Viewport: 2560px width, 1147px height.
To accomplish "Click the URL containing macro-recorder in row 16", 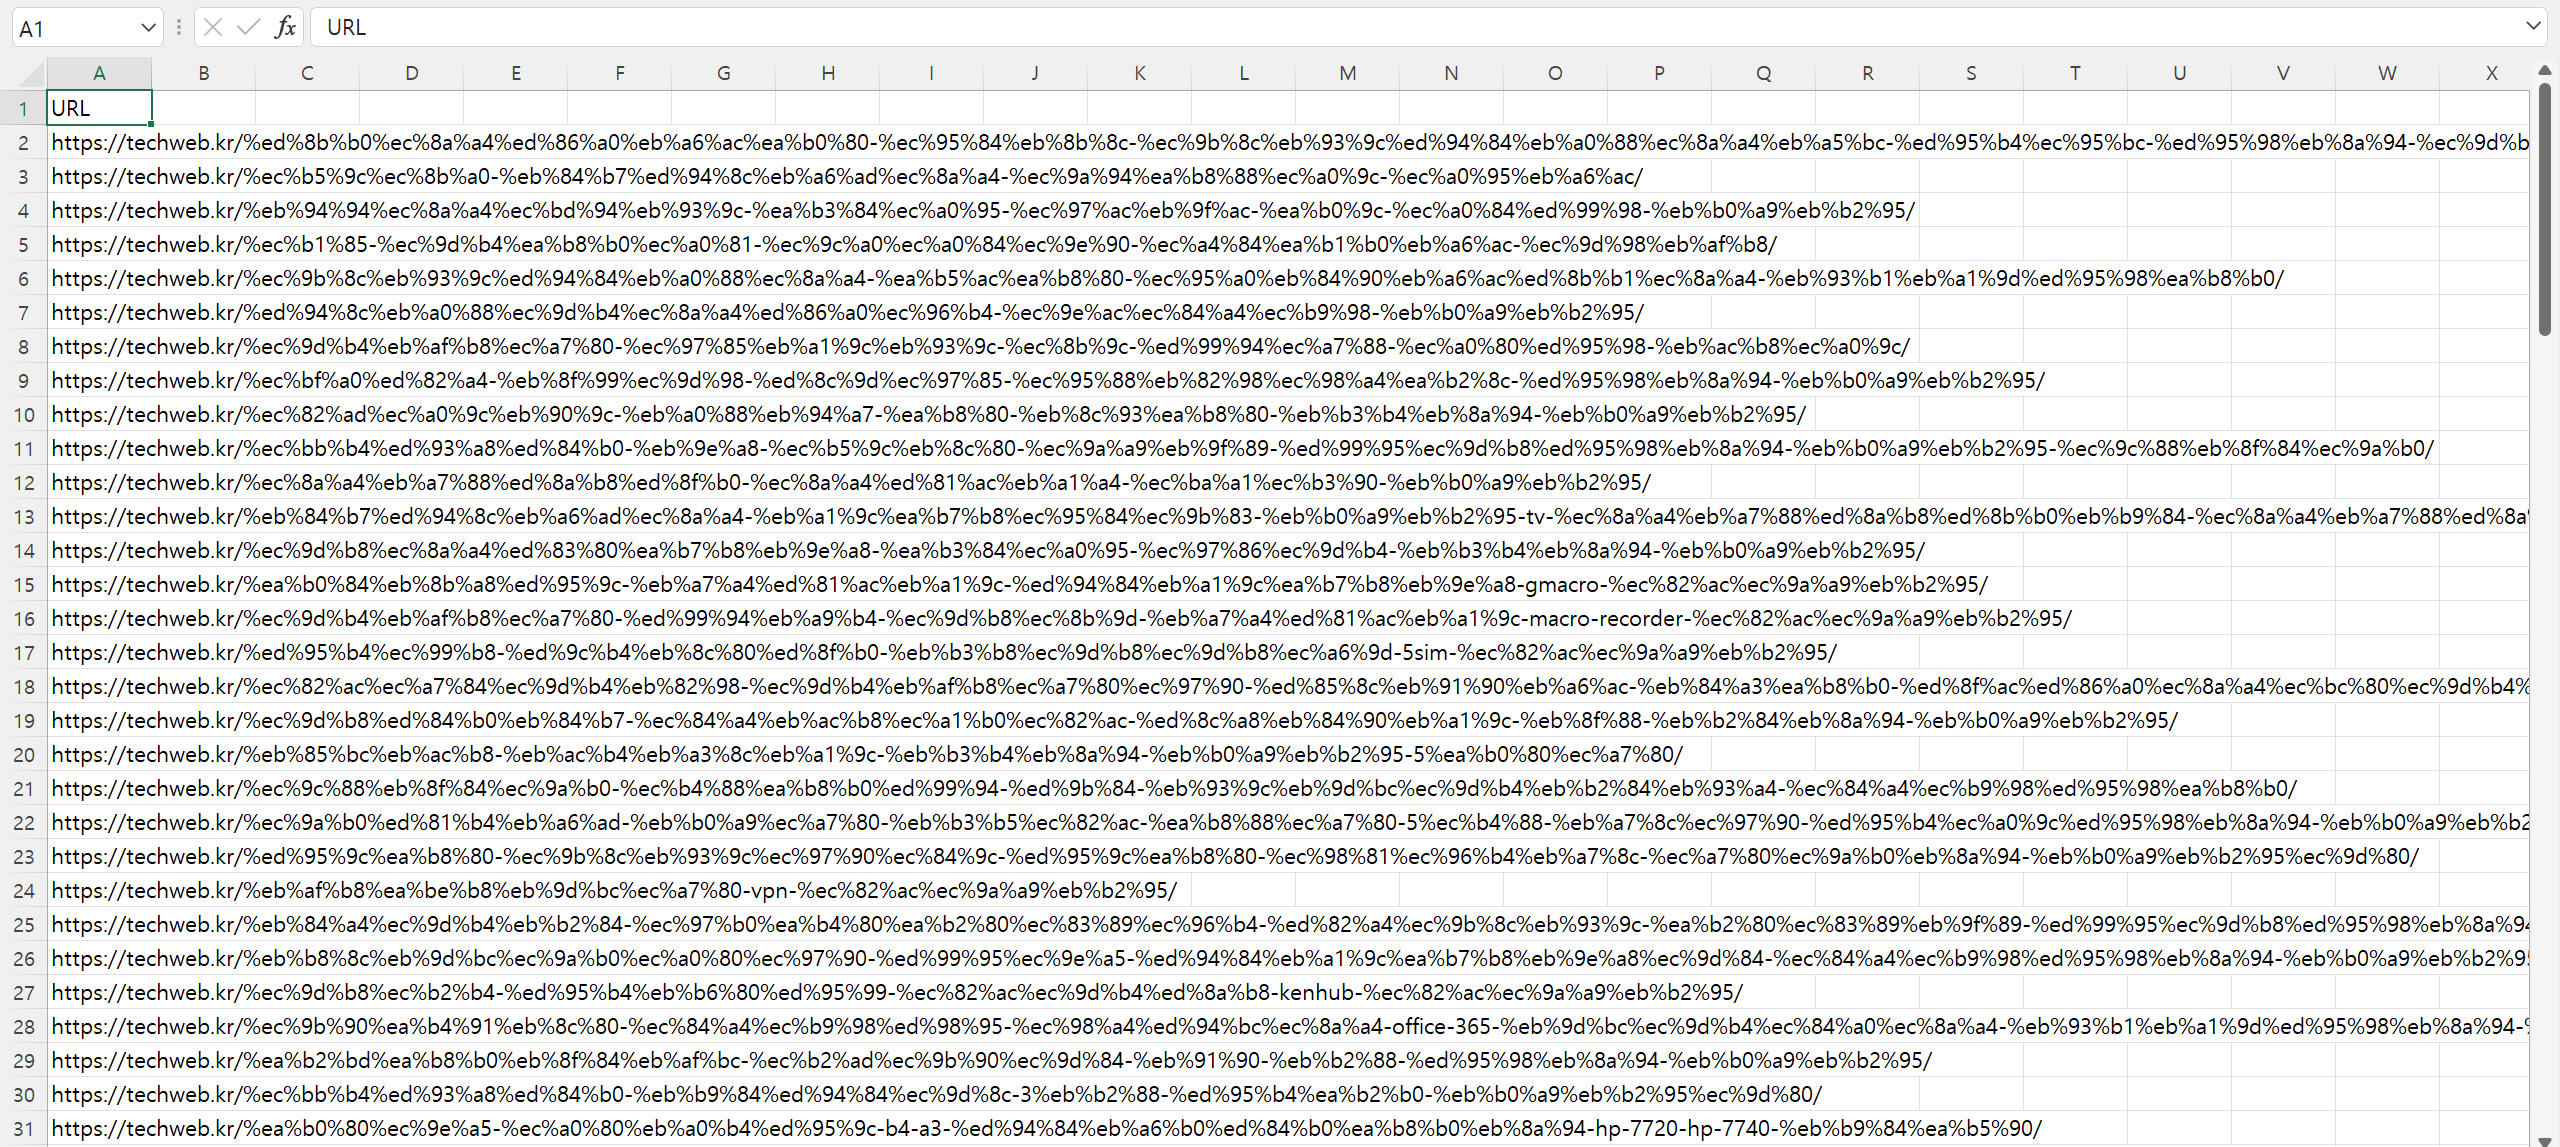I will point(1062,618).
